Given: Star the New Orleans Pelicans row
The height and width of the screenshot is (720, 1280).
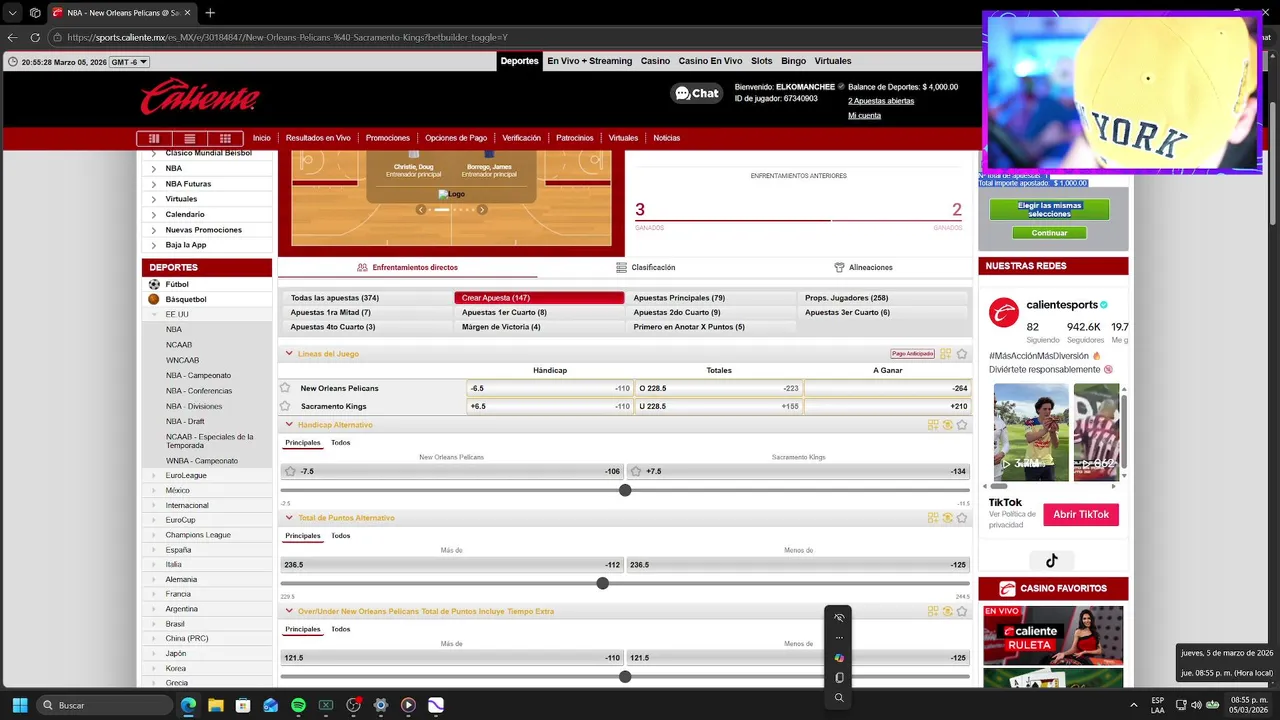Looking at the screenshot, I should pos(285,388).
